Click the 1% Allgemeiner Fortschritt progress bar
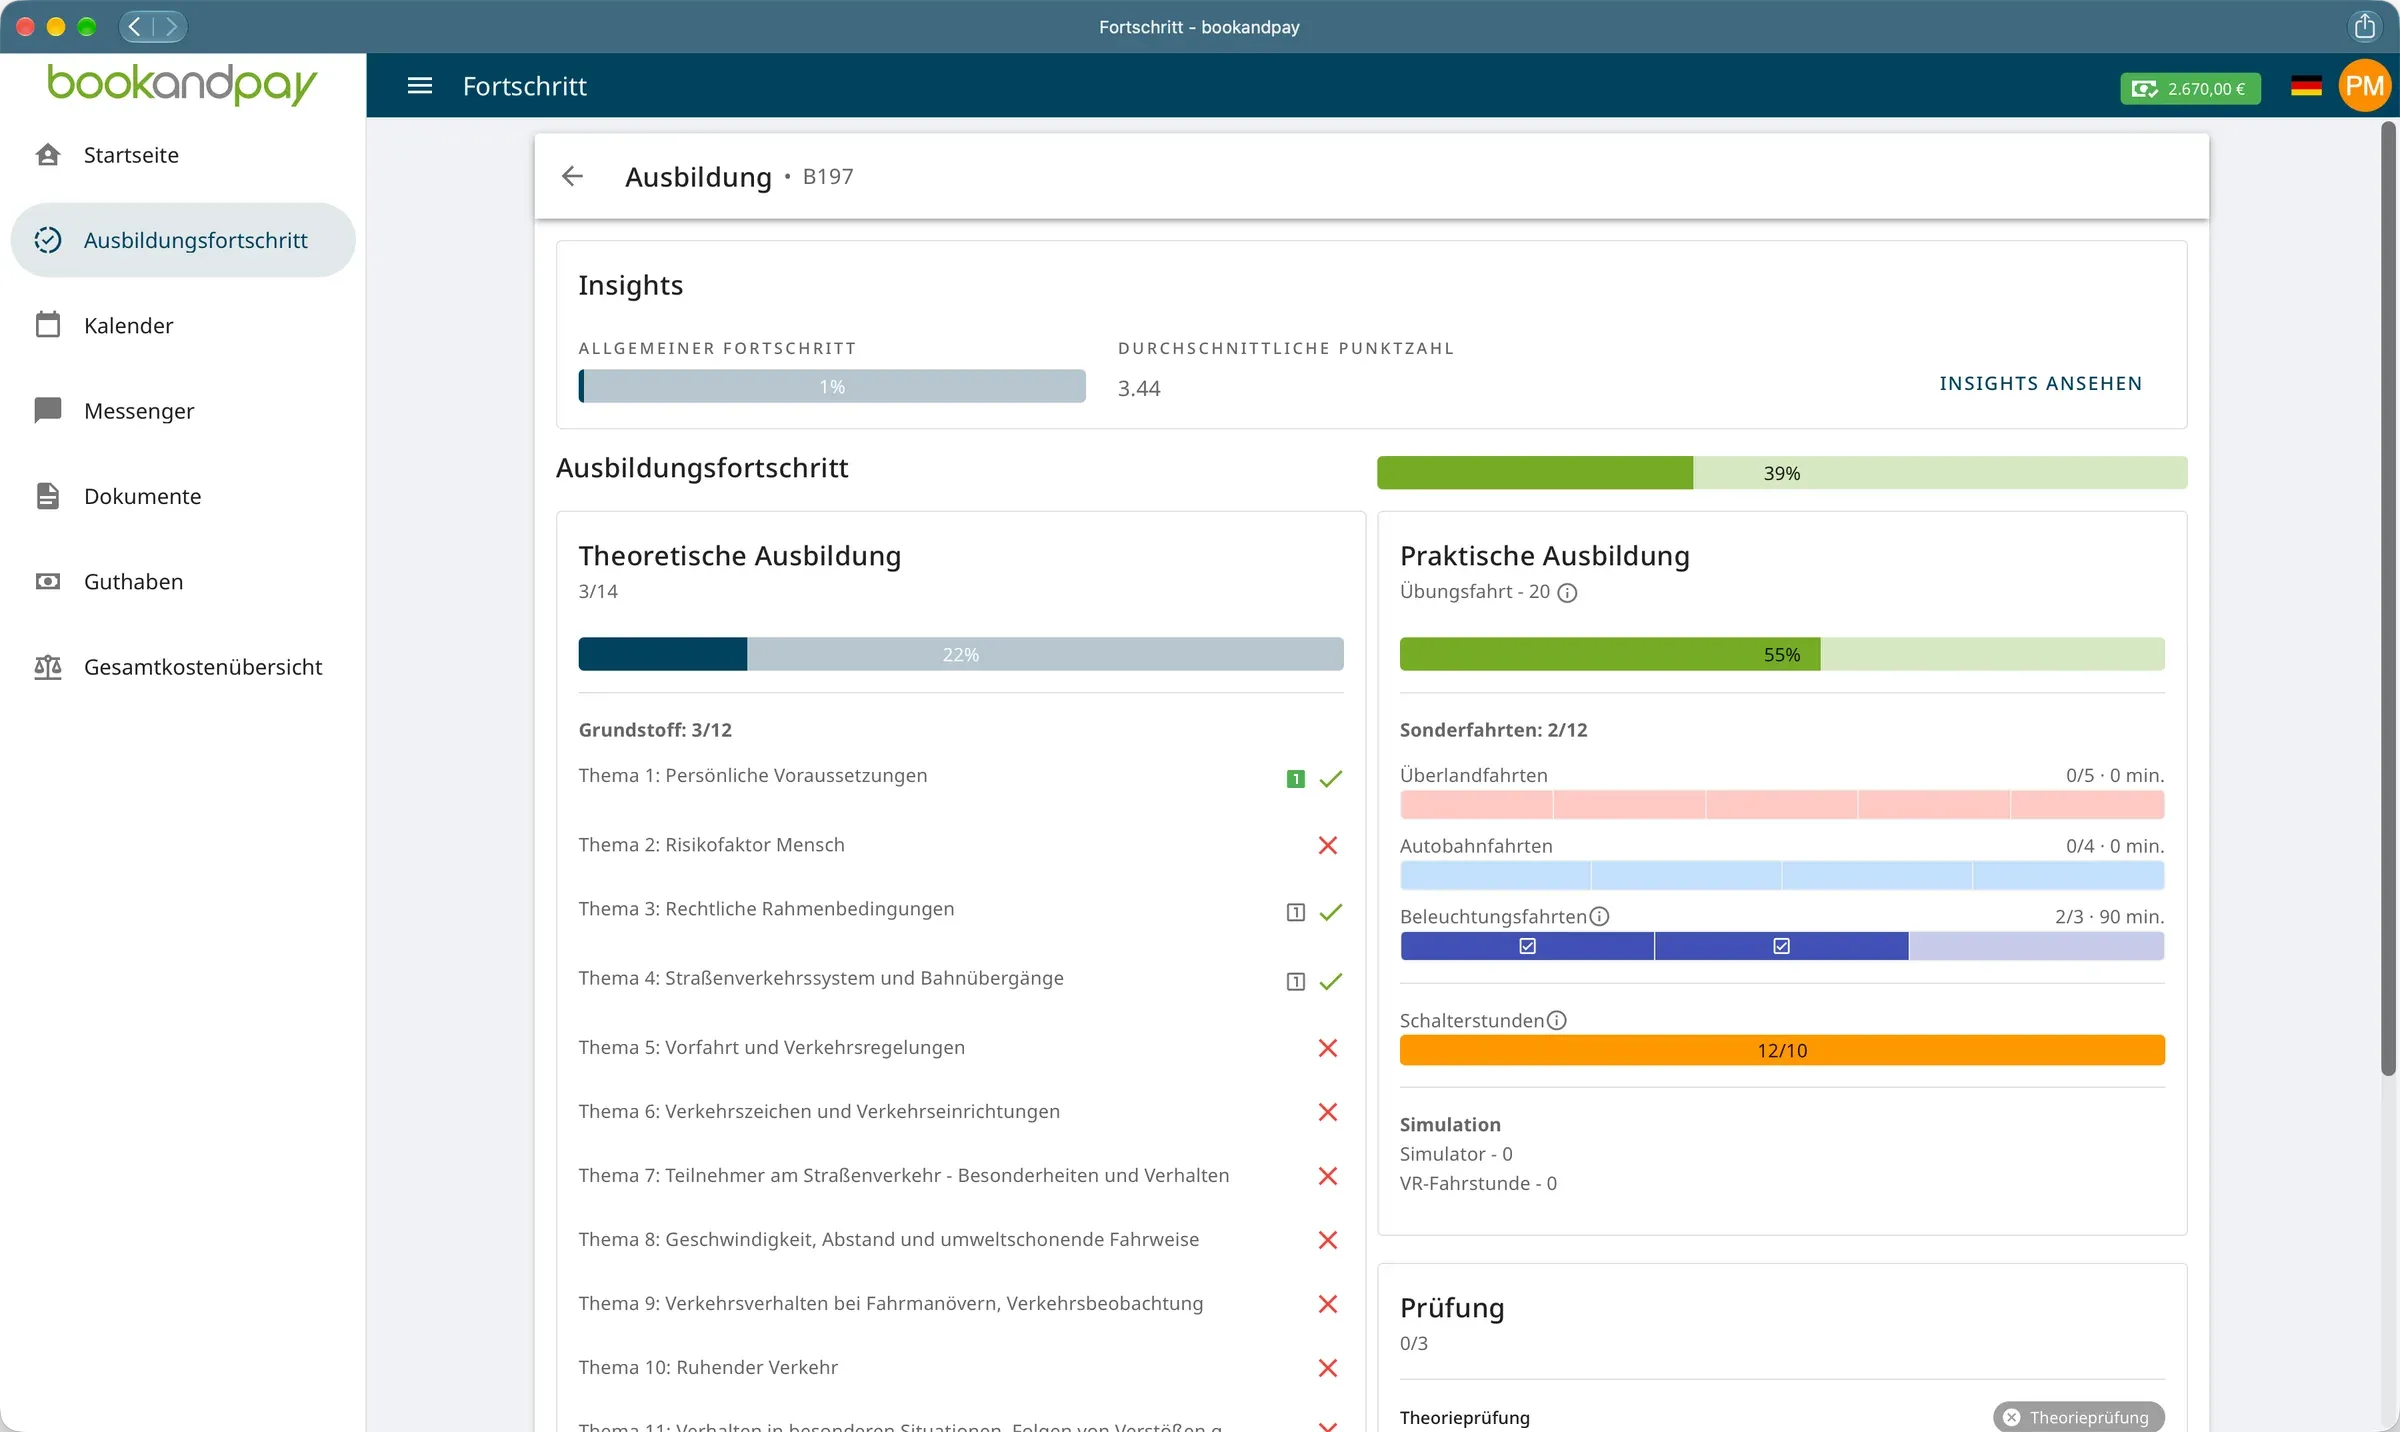Viewport: 2400px width, 1432px height. [x=832, y=386]
